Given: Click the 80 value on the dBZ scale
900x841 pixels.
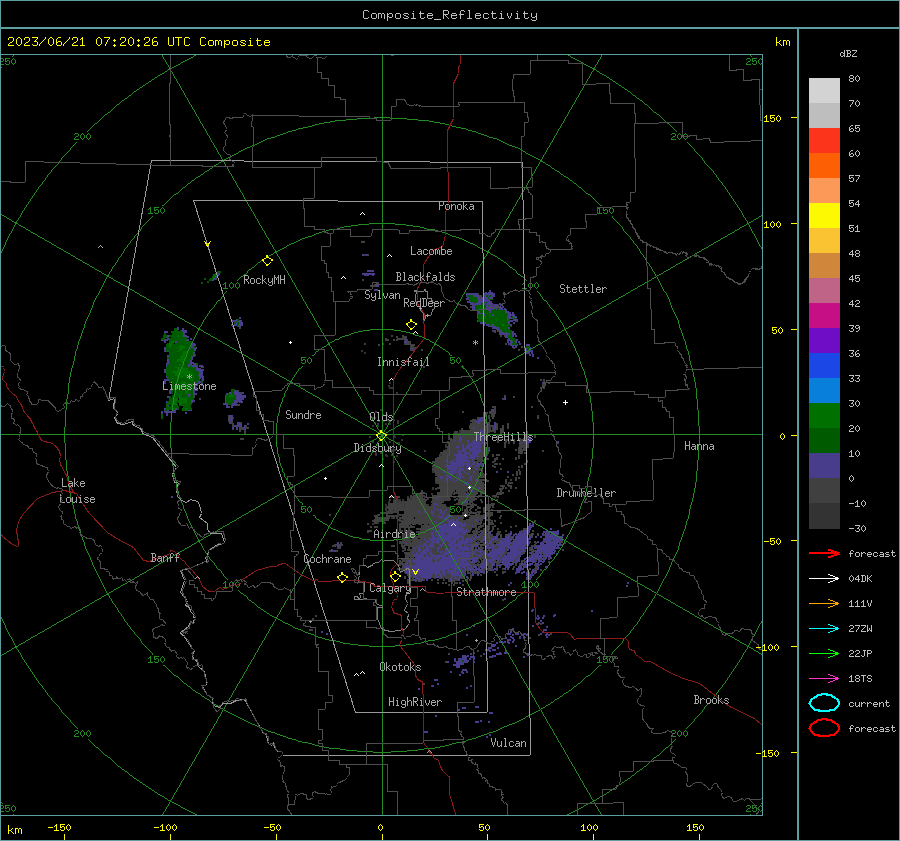Looking at the screenshot, I should coord(854,79).
